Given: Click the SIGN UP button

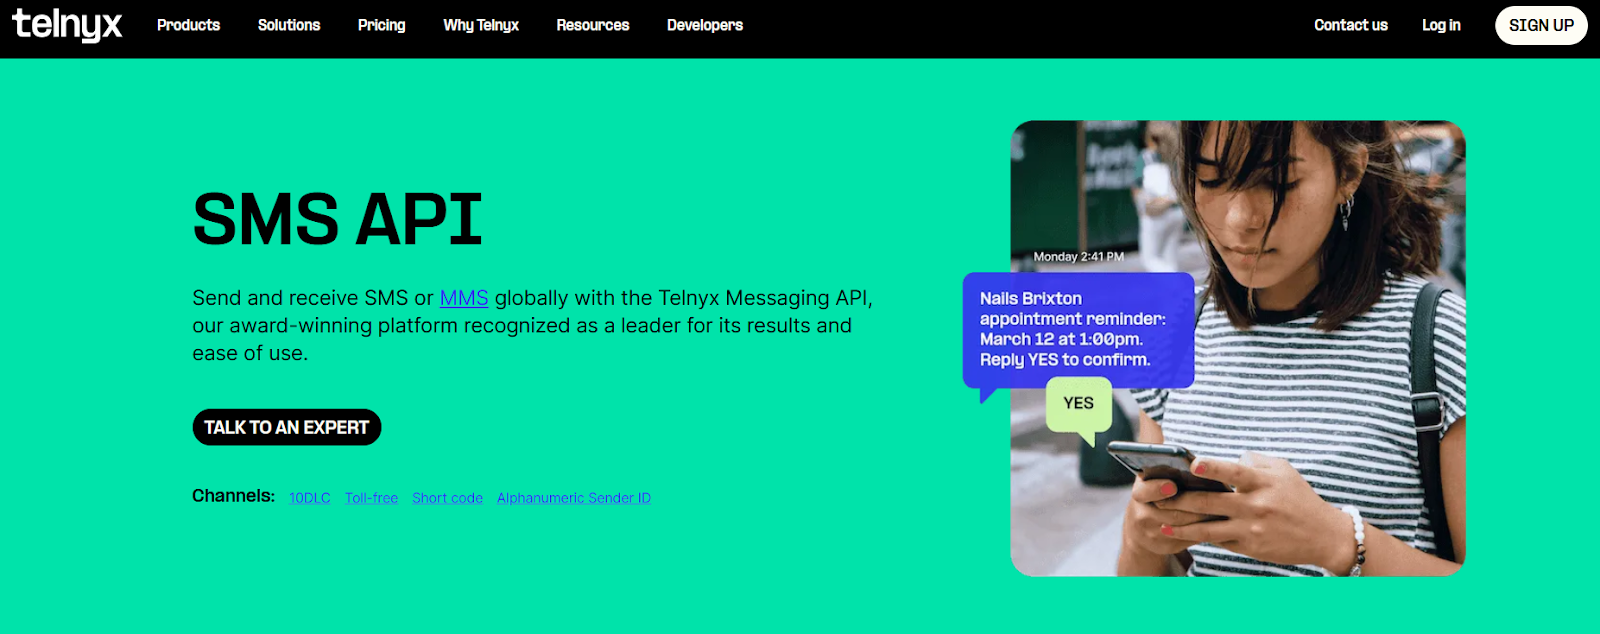Looking at the screenshot, I should 1541,25.
